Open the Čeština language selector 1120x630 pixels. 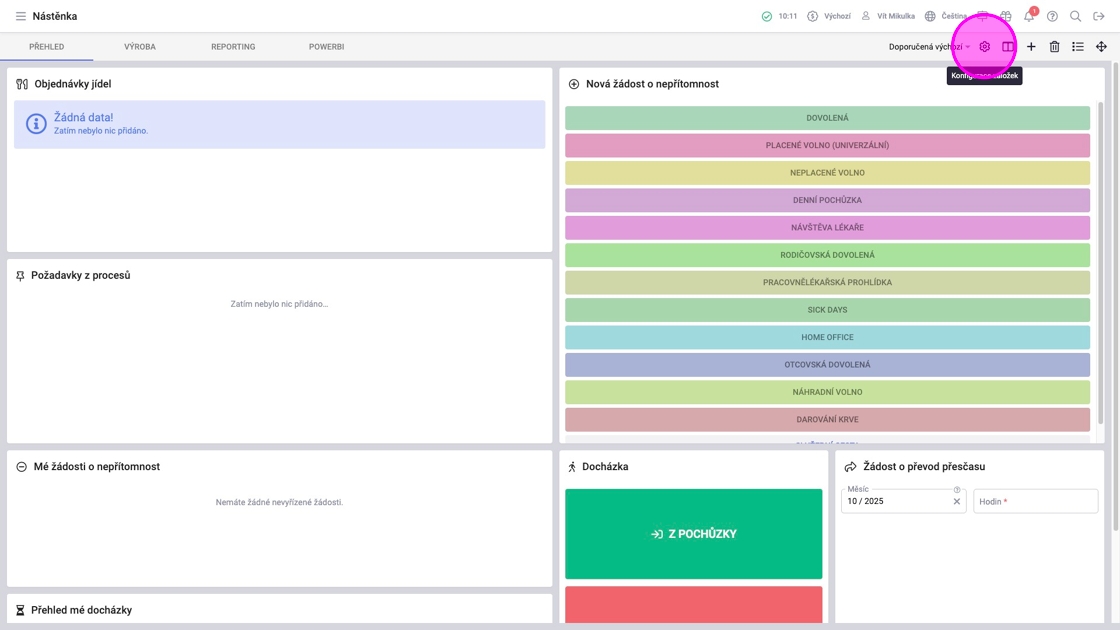(946, 16)
